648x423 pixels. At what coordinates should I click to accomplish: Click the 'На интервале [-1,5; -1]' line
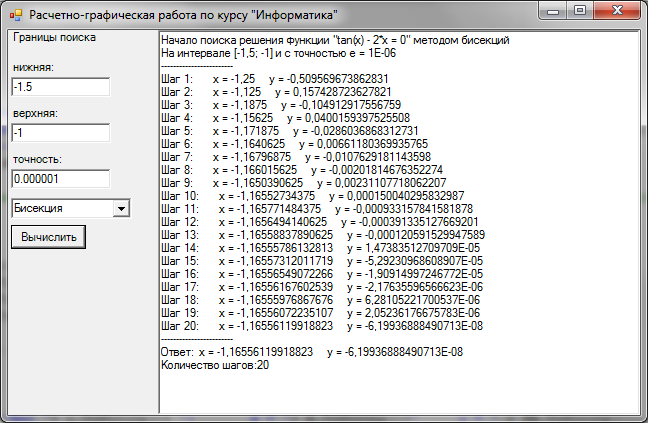tap(278, 53)
